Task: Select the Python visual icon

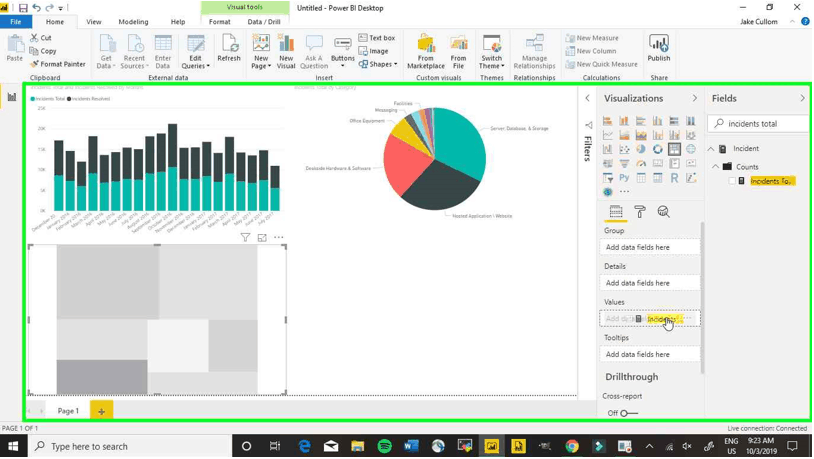Action: pyautogui.click(x=624, y=178)
